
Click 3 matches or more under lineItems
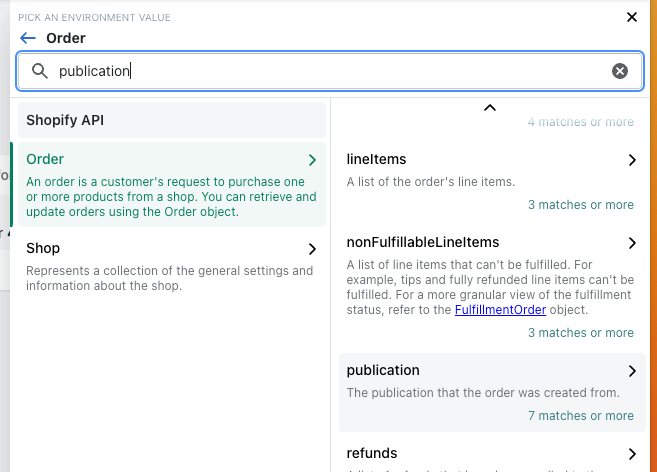[x=581, y=205]
